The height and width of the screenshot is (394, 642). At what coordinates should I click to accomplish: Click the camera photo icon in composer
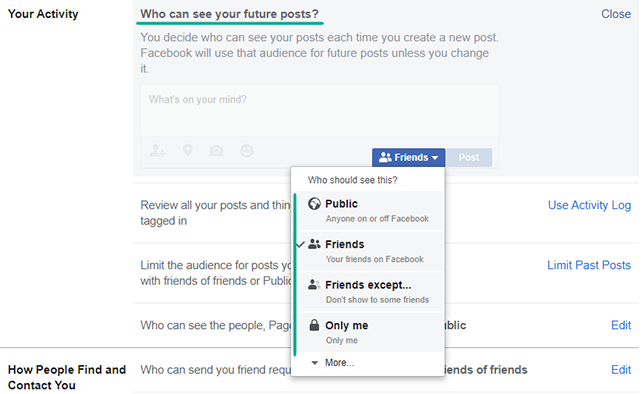coord(217,151)
